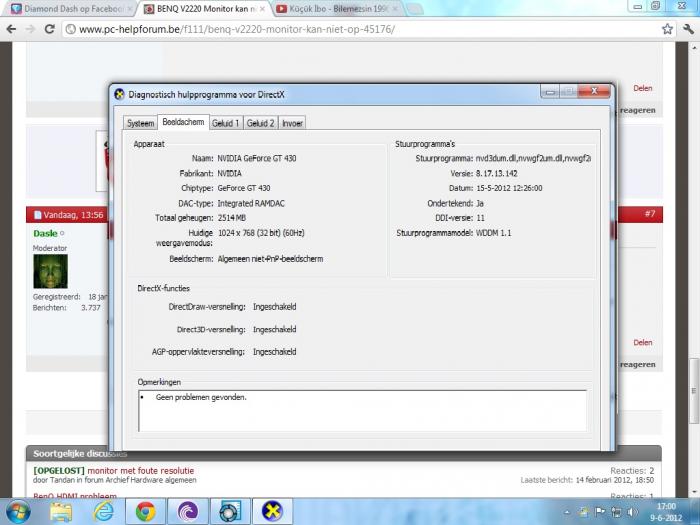Switch to Google Chrome in the taskbar
This screenshot has height=525, width=700.
coord(146,512)
